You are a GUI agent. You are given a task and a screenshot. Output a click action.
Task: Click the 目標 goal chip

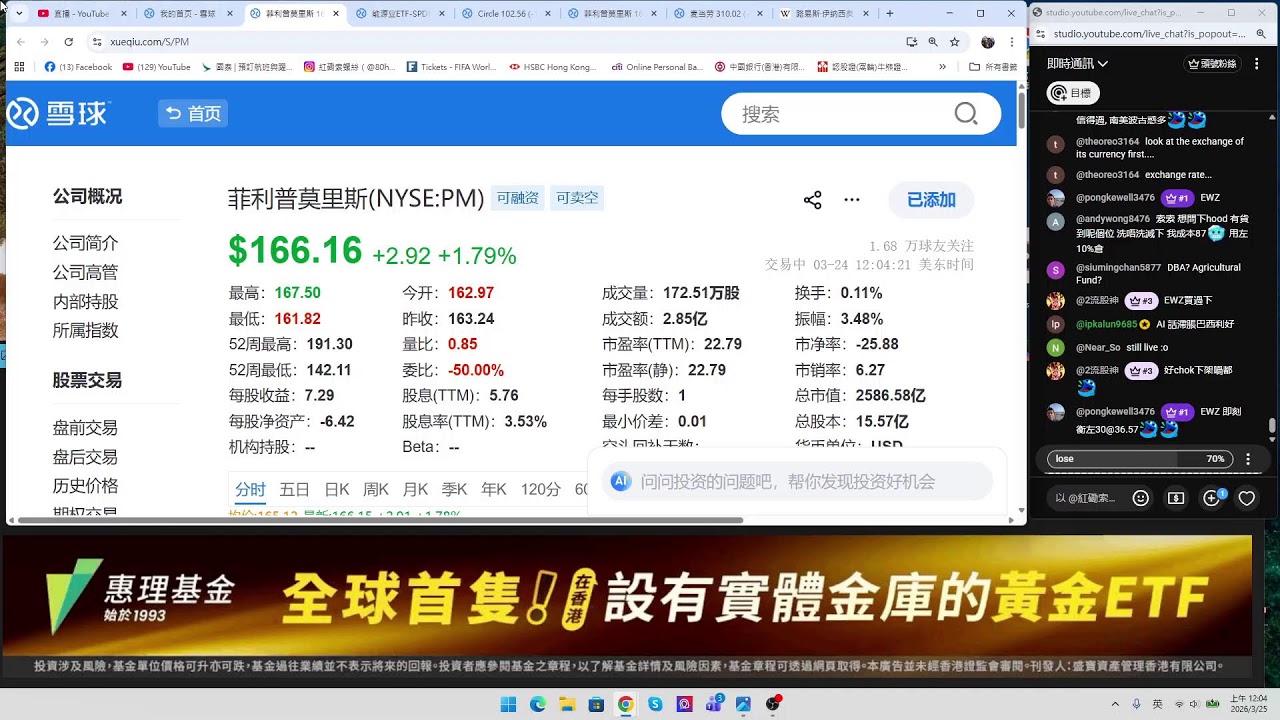click(1072, 93)
